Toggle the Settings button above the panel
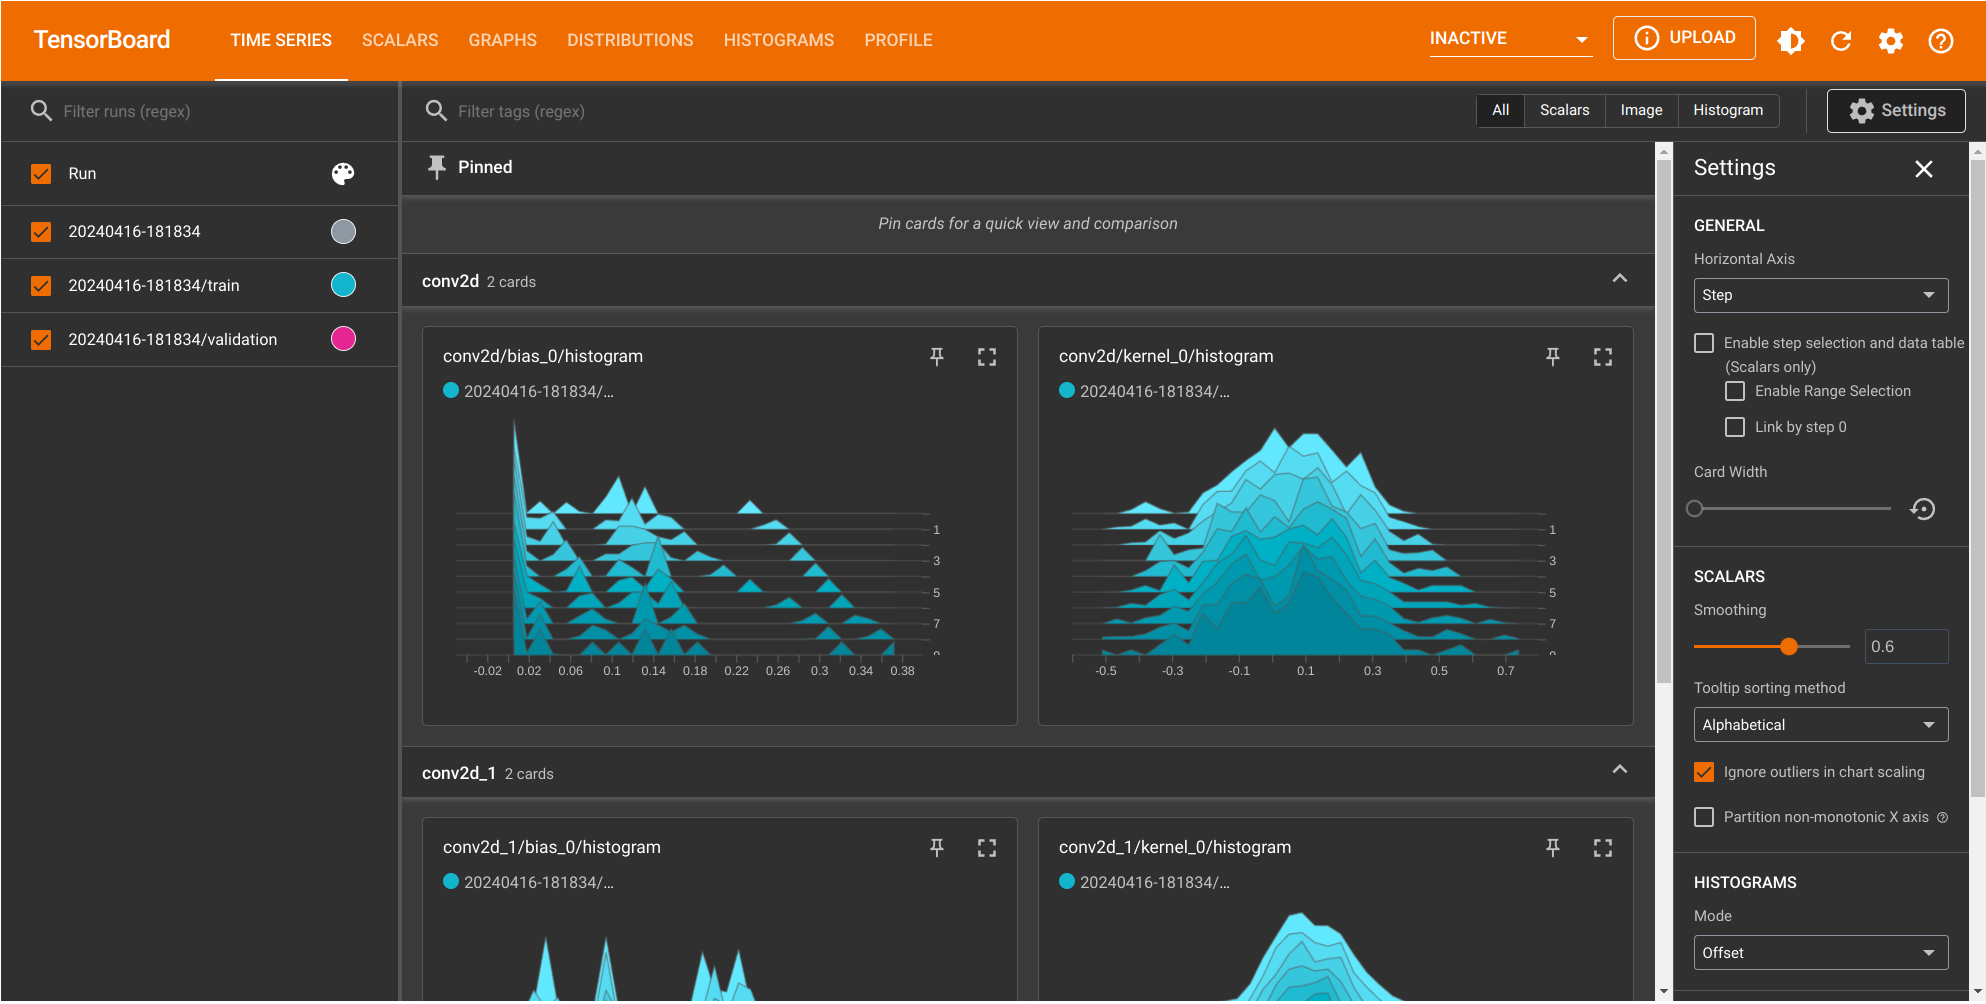This screenshot has height=1004, width=1986. [1896, 111]
